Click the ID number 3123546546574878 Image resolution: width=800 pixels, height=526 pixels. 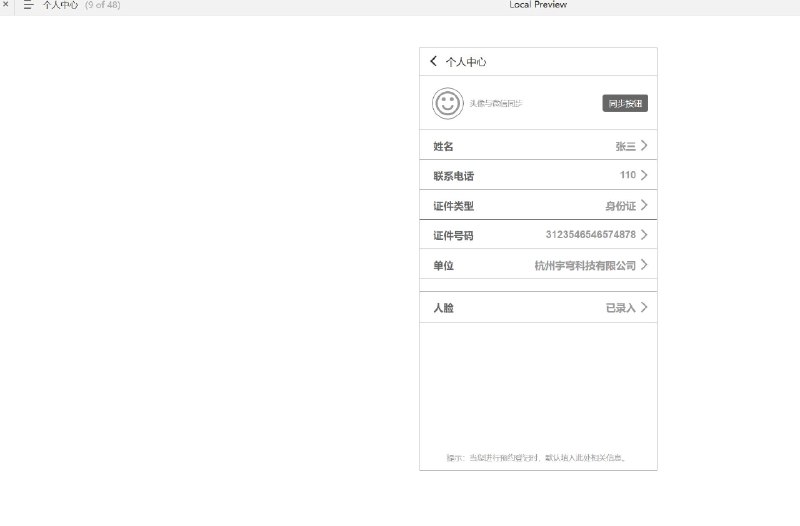pyautogui.click(x=591, y=235)
